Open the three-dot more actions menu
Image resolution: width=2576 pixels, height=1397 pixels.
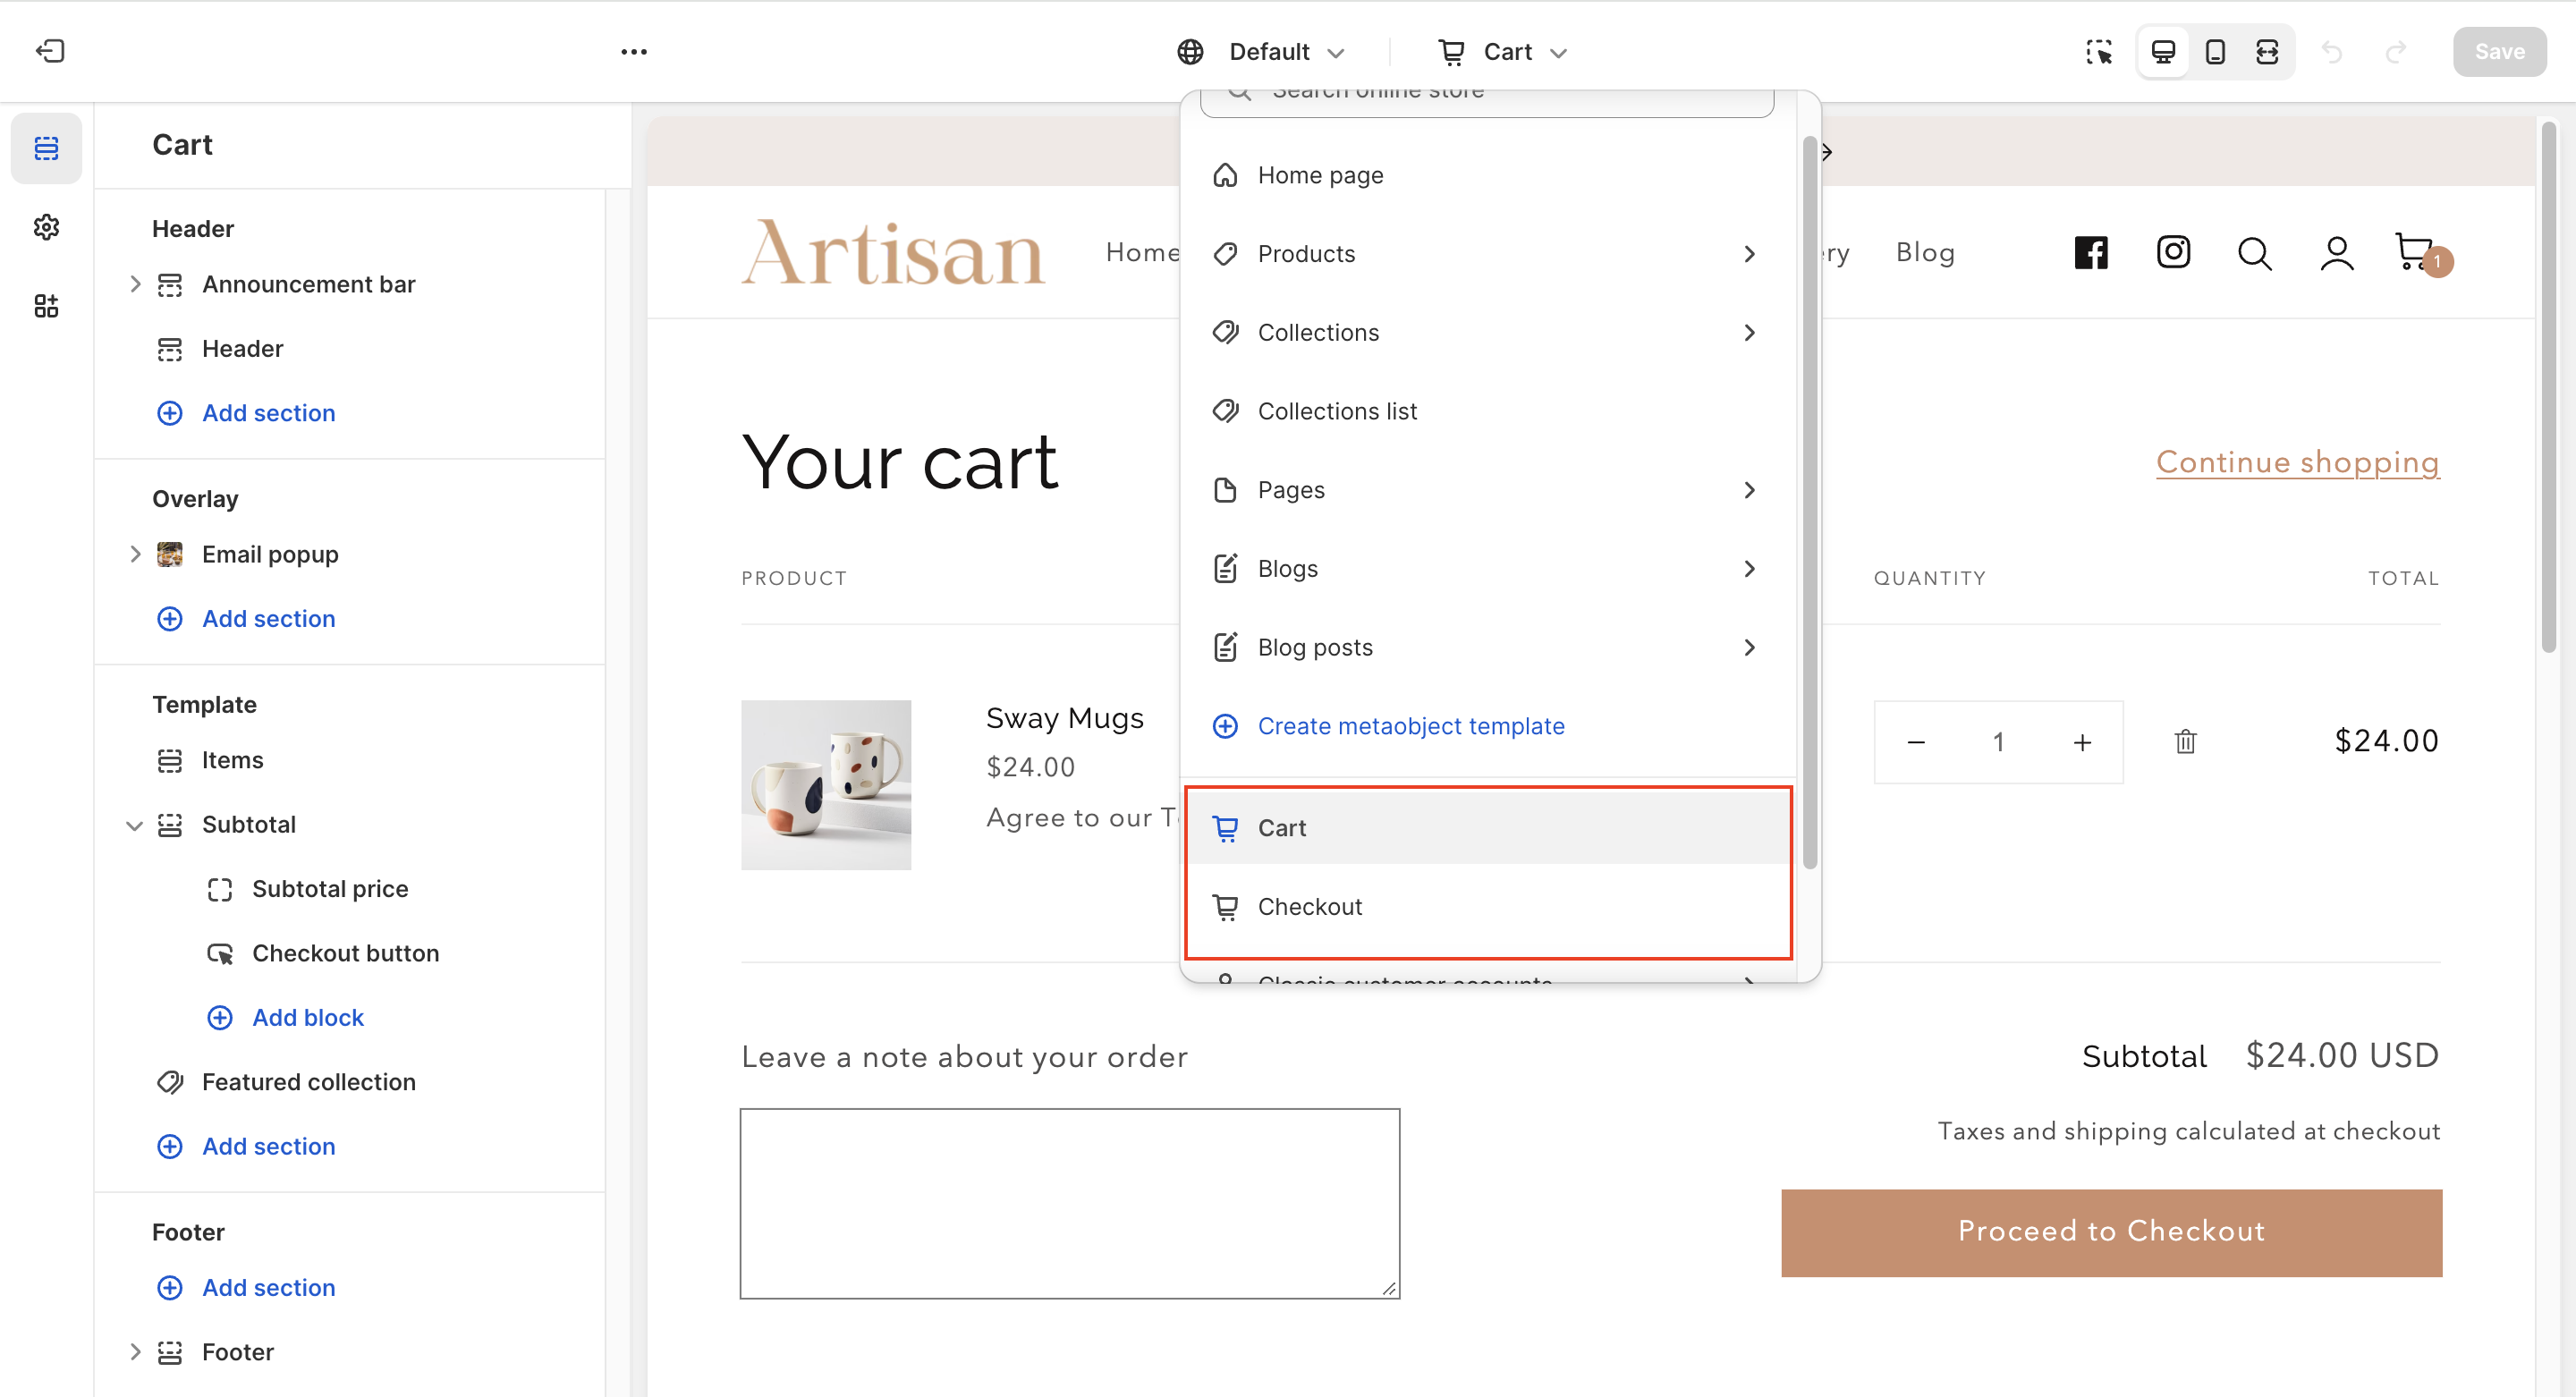tap(634, 52)
